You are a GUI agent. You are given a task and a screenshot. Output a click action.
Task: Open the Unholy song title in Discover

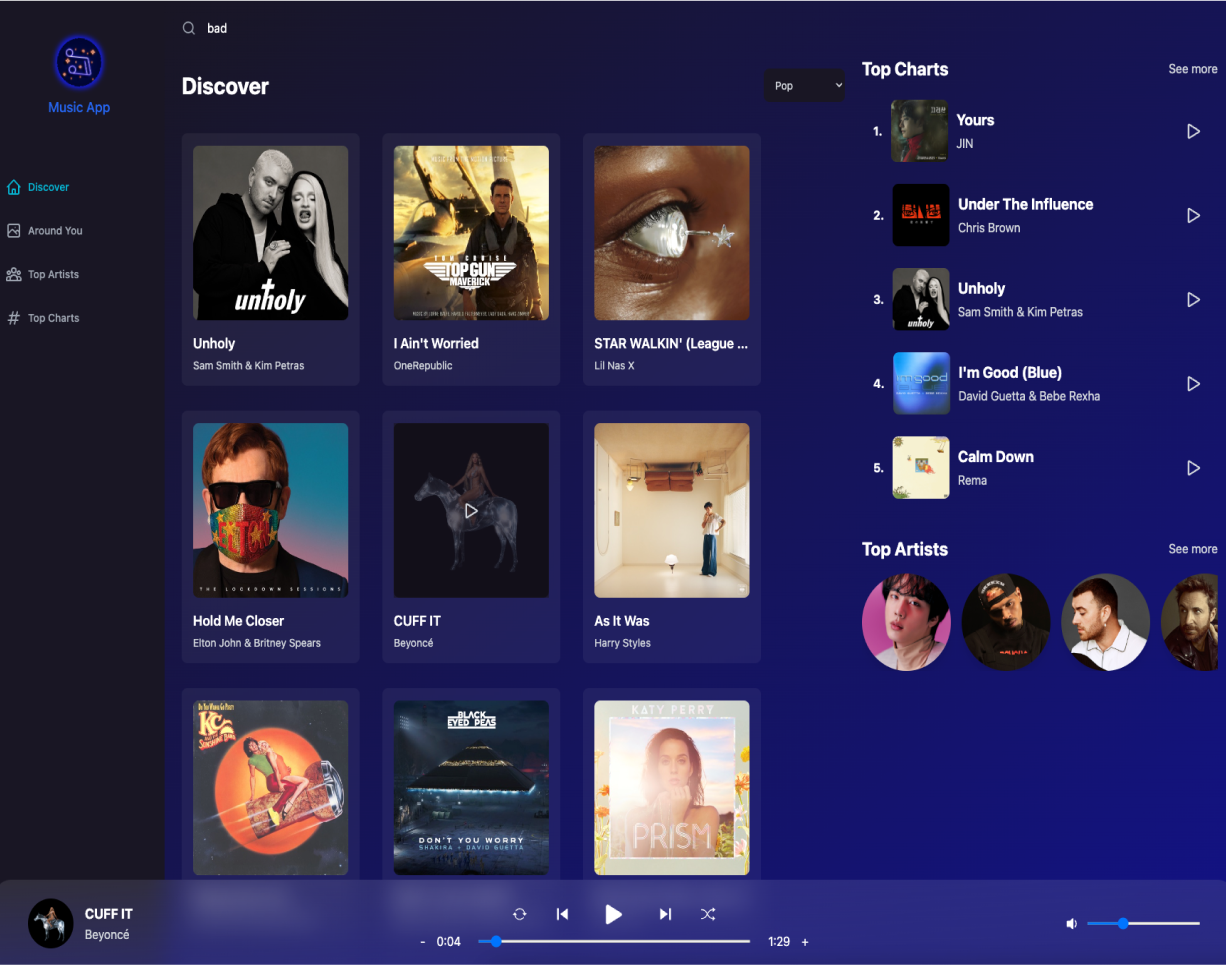[214, 343]
